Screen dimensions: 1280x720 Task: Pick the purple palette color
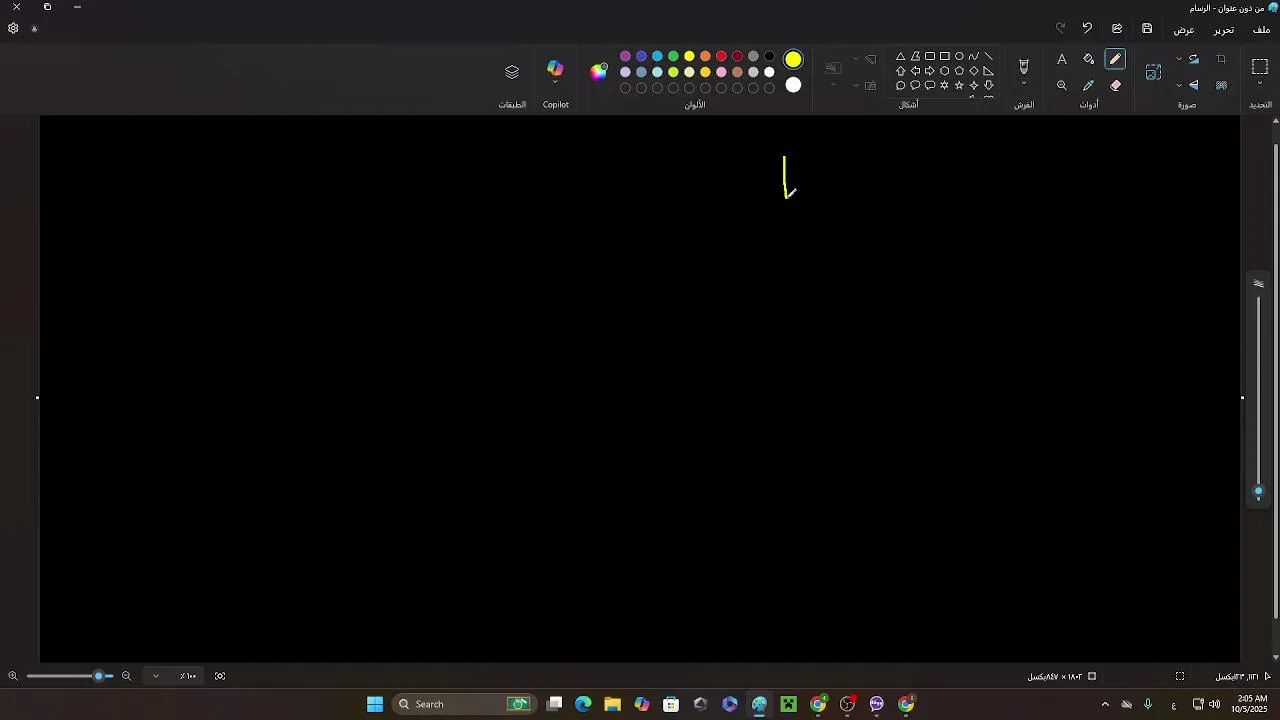pyautogui.click(x=625, y=57)
